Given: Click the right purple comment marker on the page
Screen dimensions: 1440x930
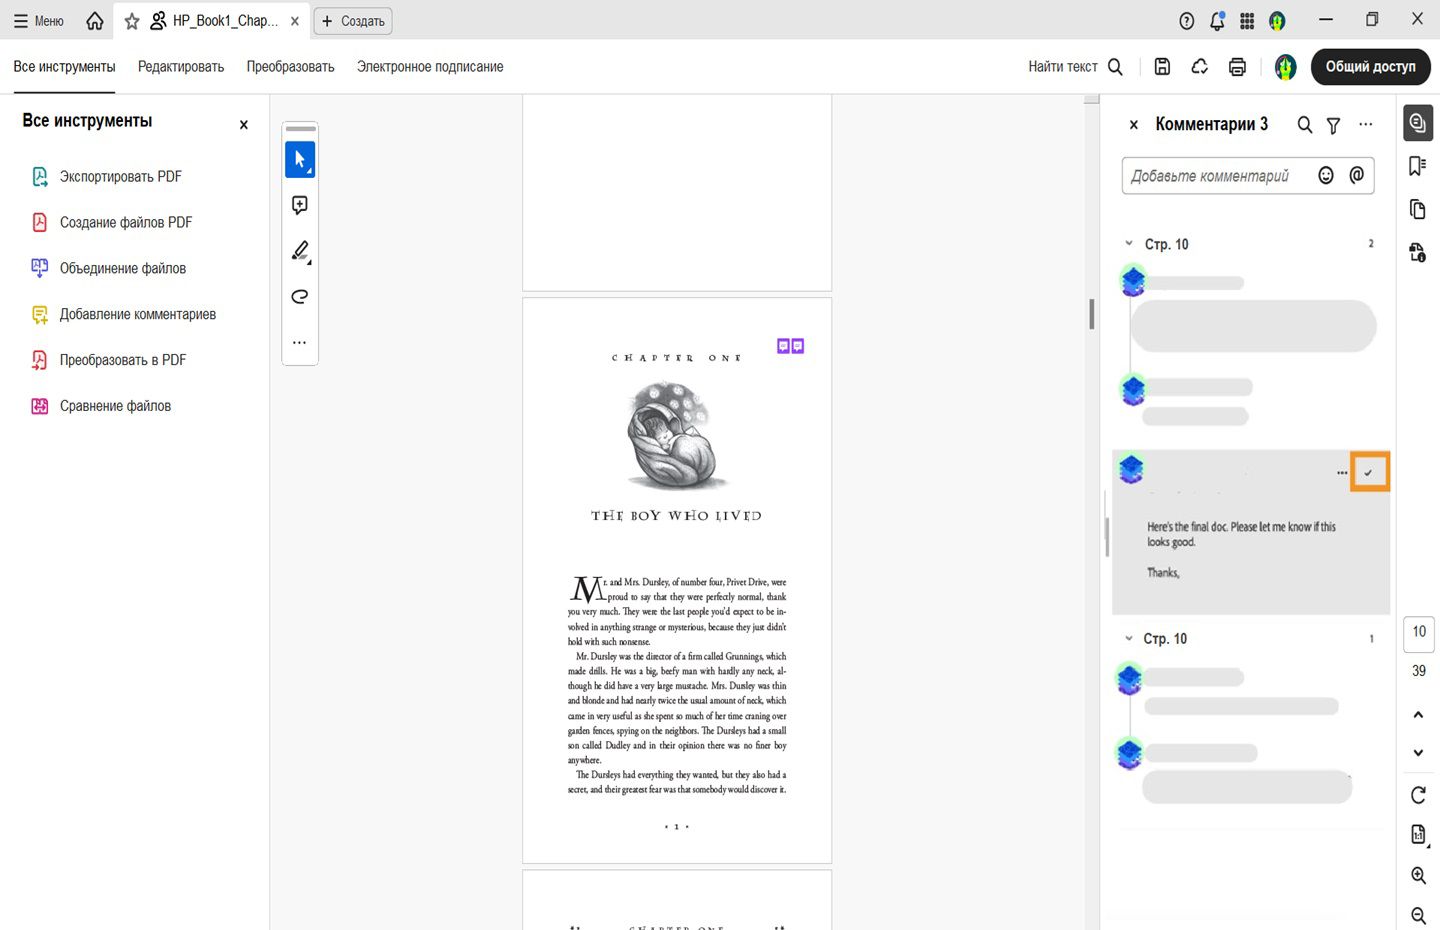Looking at the screenshot, I should pos(798,346).
